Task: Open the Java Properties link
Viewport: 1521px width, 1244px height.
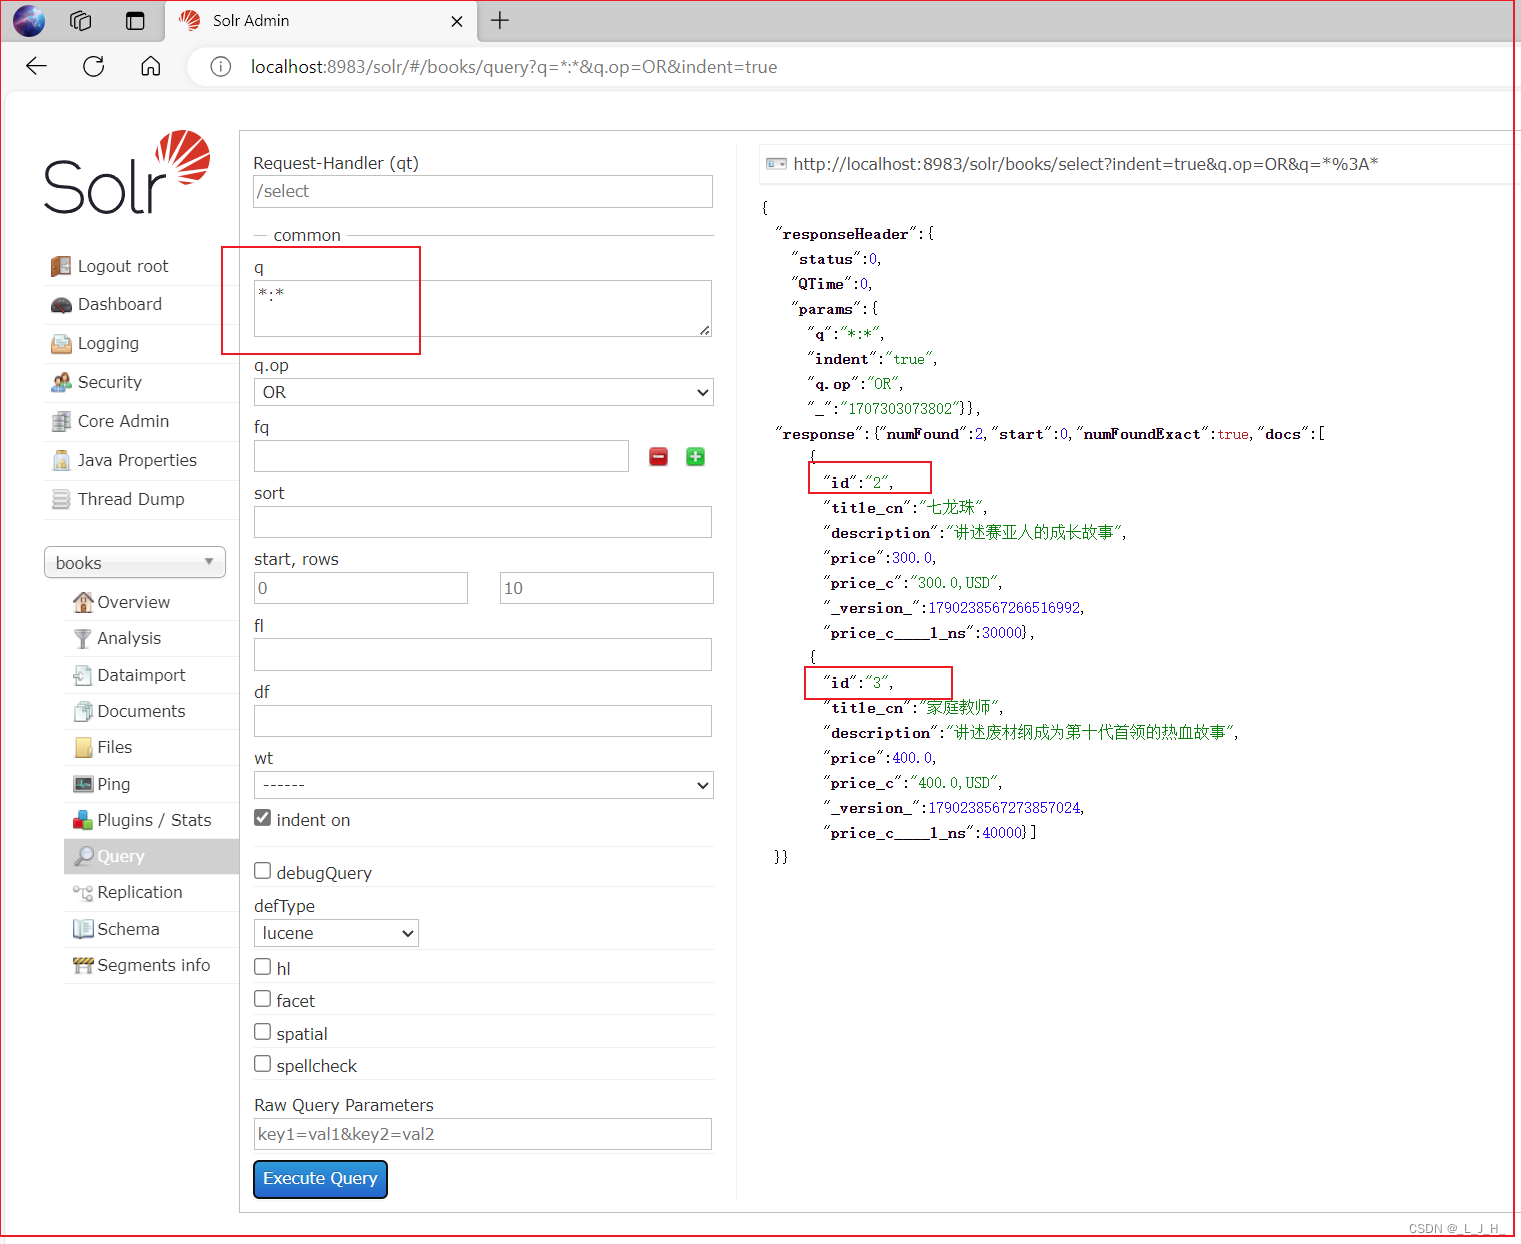Action: click(x=137, y=460)
